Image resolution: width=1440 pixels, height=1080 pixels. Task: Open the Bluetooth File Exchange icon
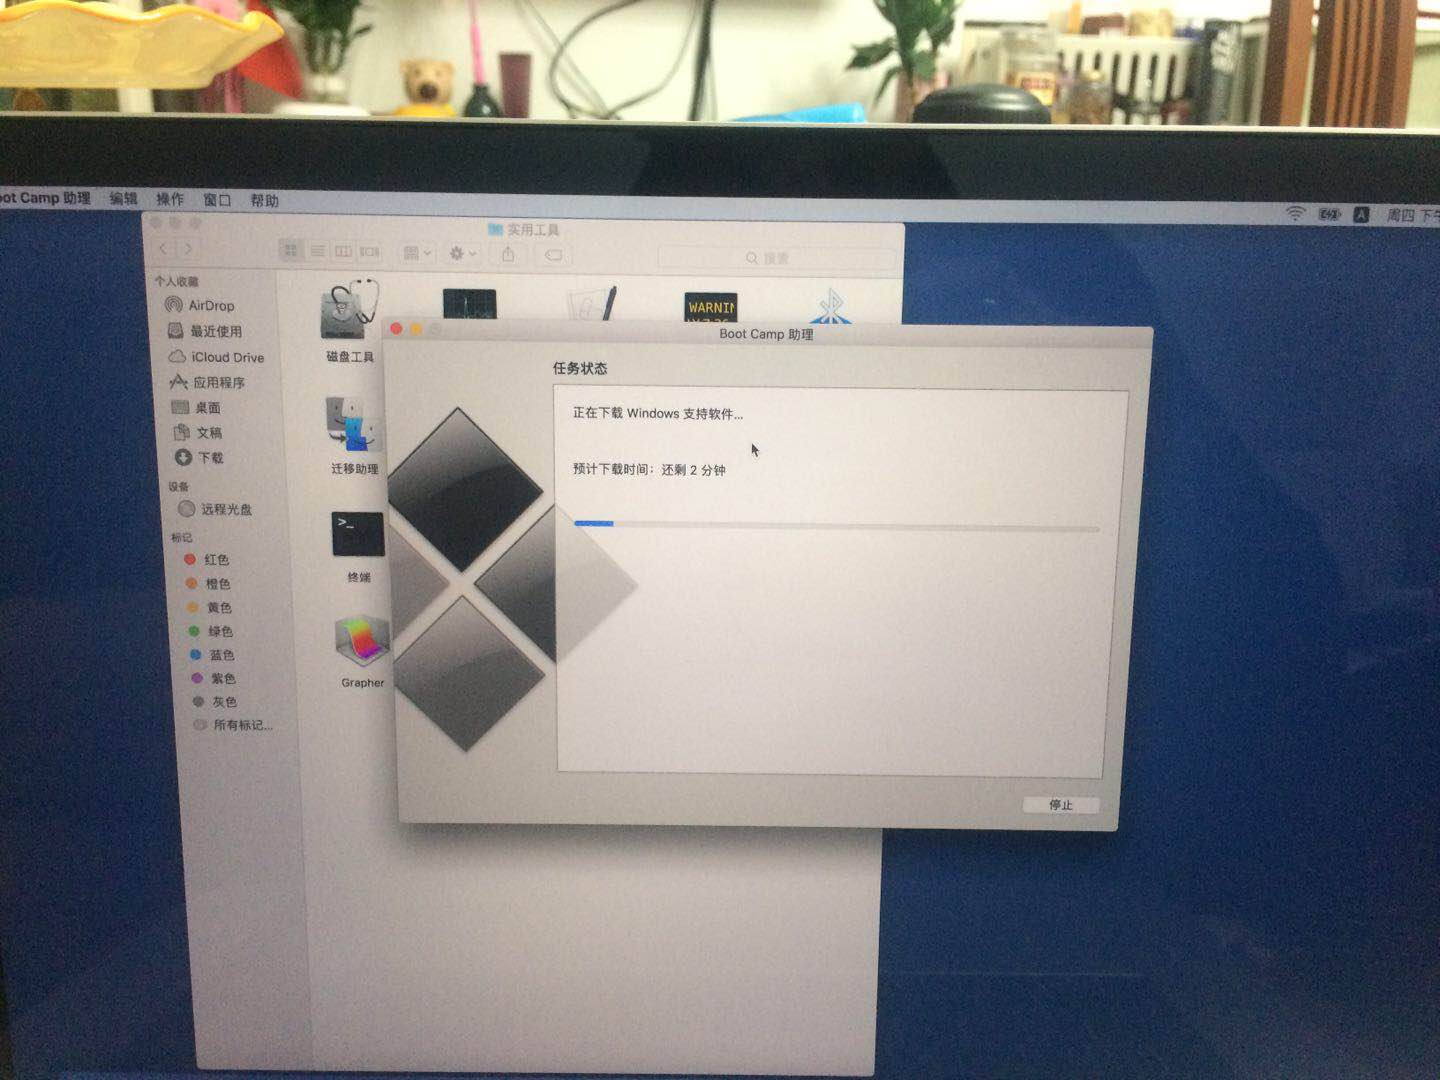click(831, 307)
